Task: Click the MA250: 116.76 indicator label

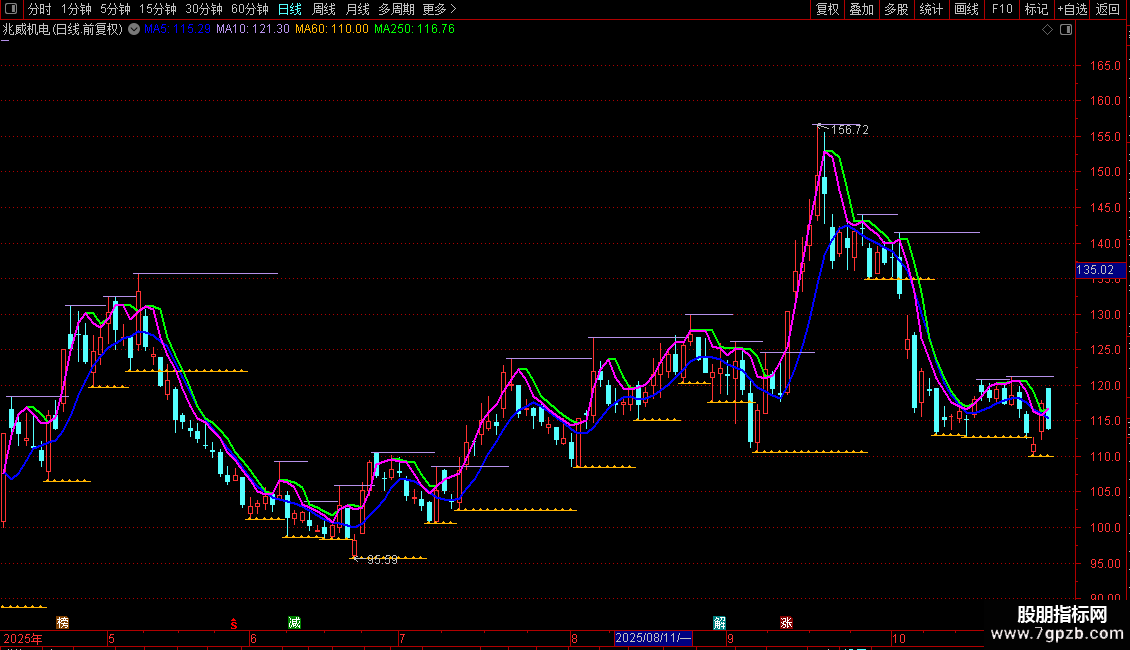Action: tap(414, 30)
